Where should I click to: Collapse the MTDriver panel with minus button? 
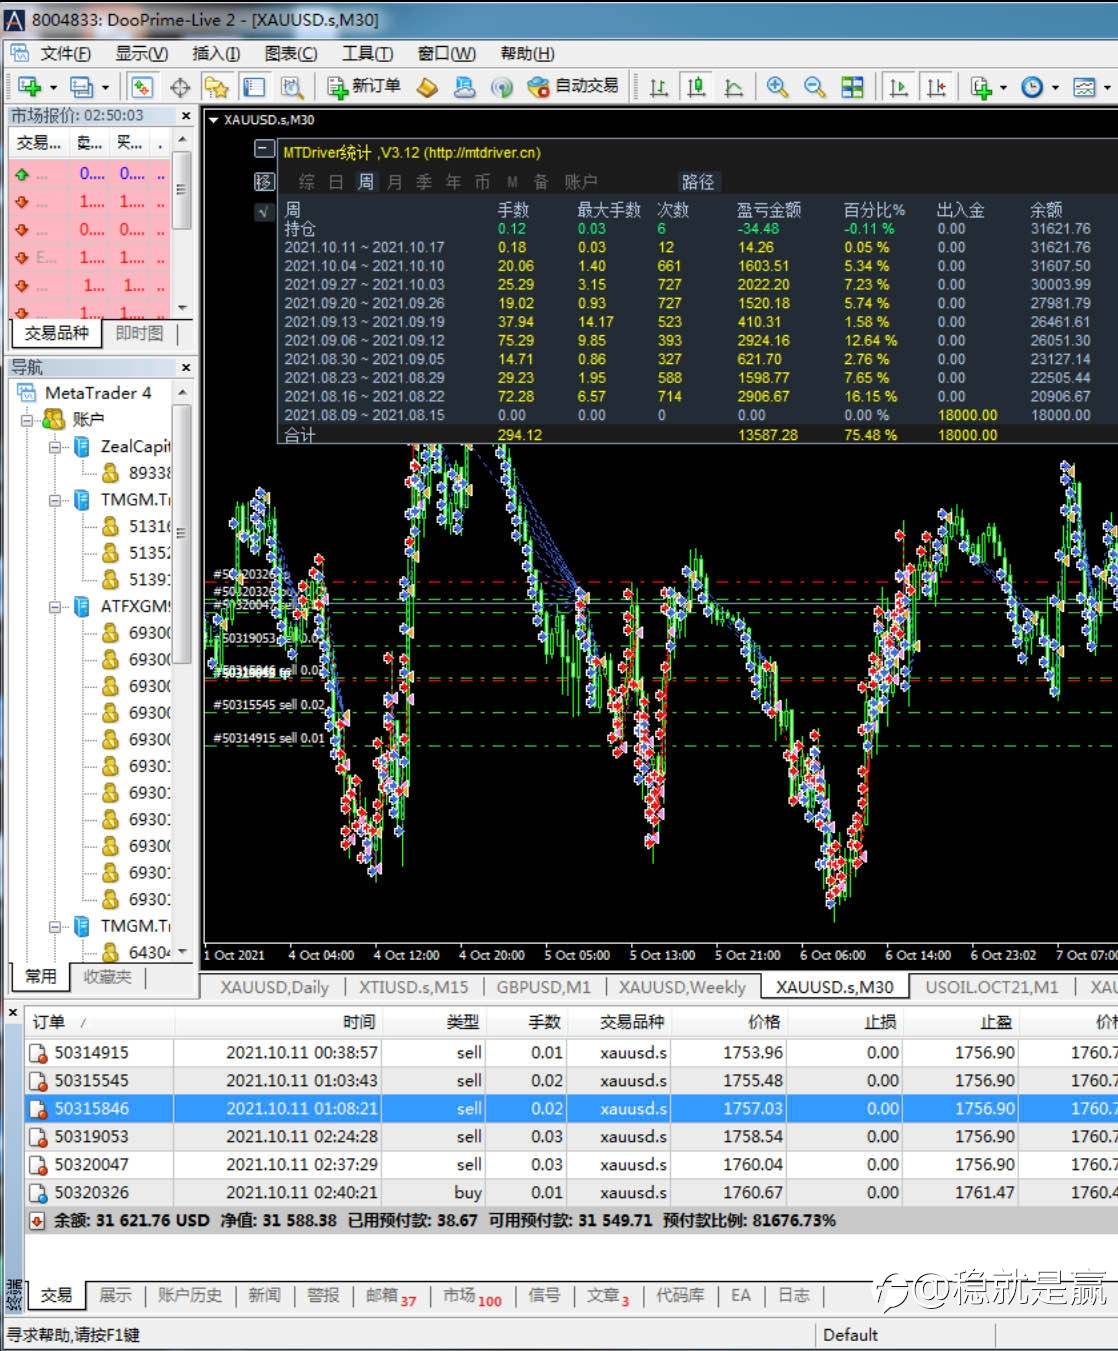click(x=264, y=150)
